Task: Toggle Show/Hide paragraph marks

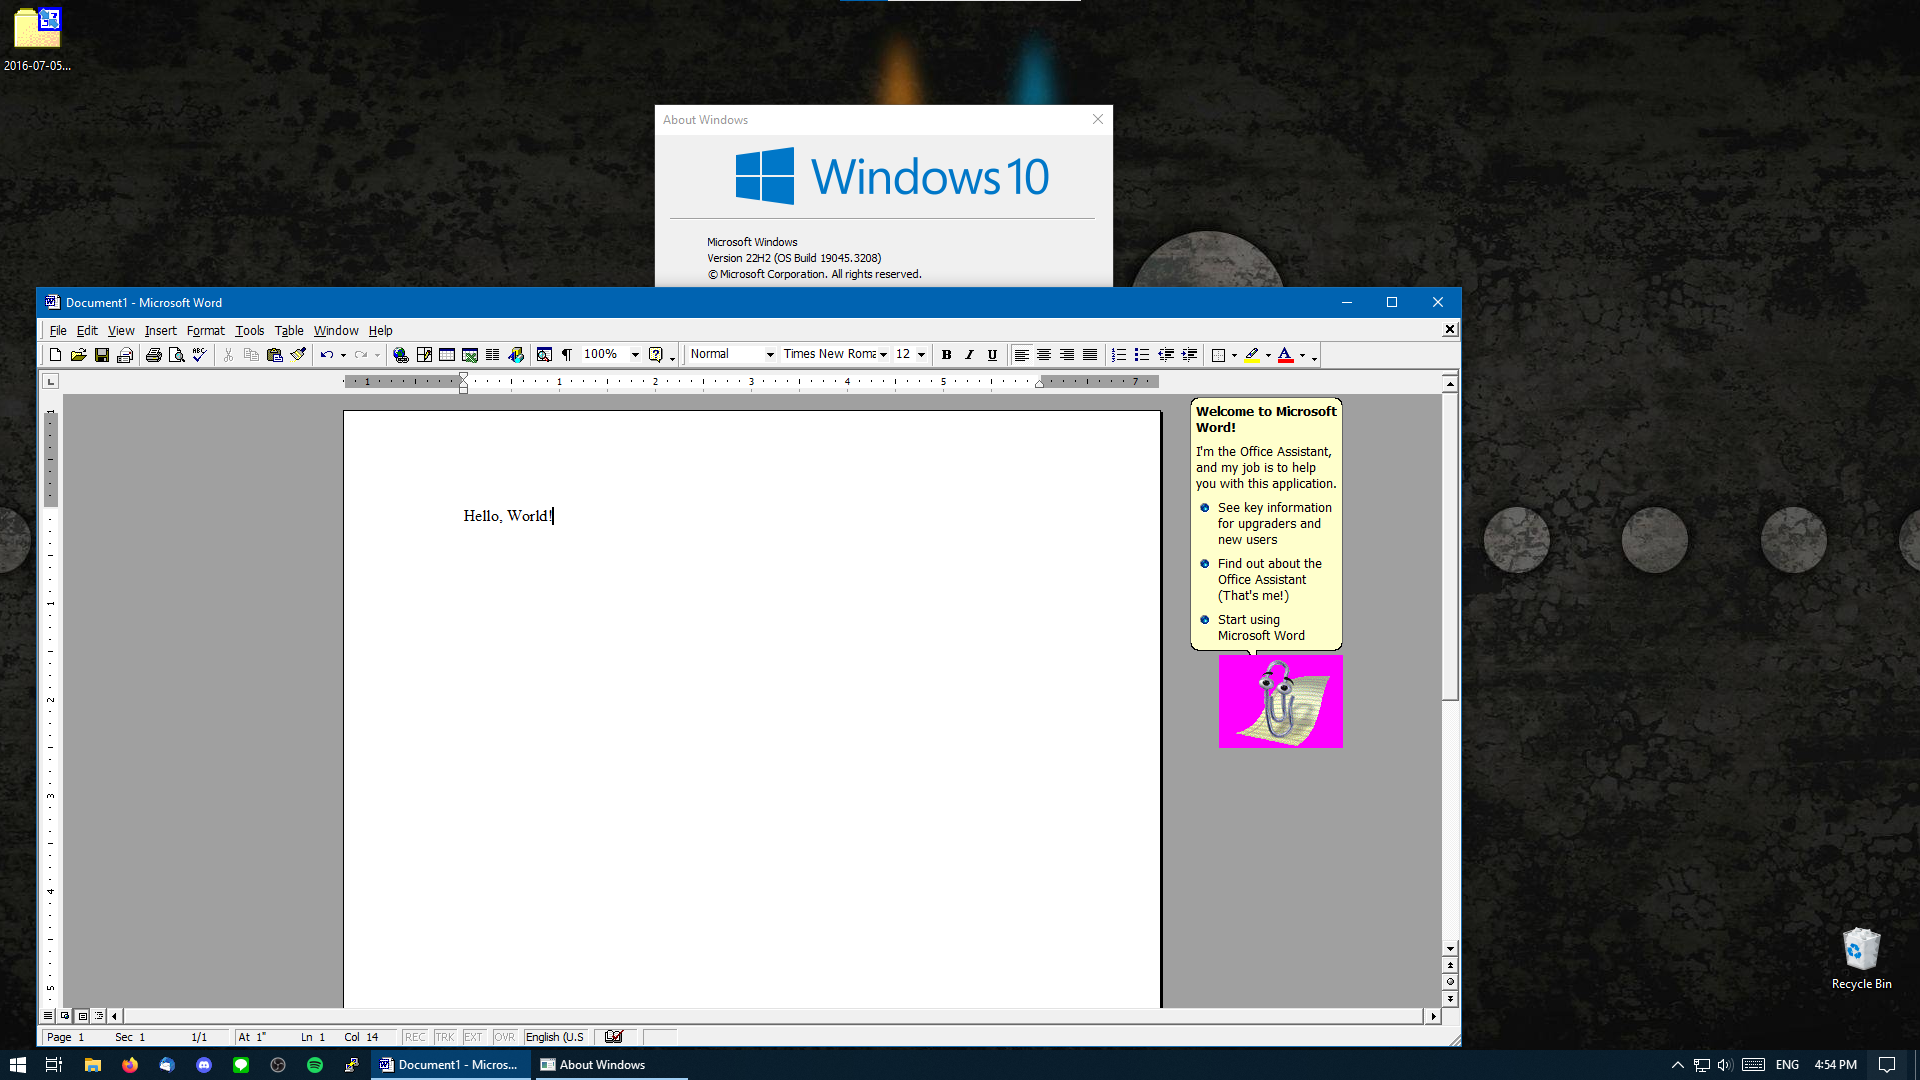Action: [567, 355]
